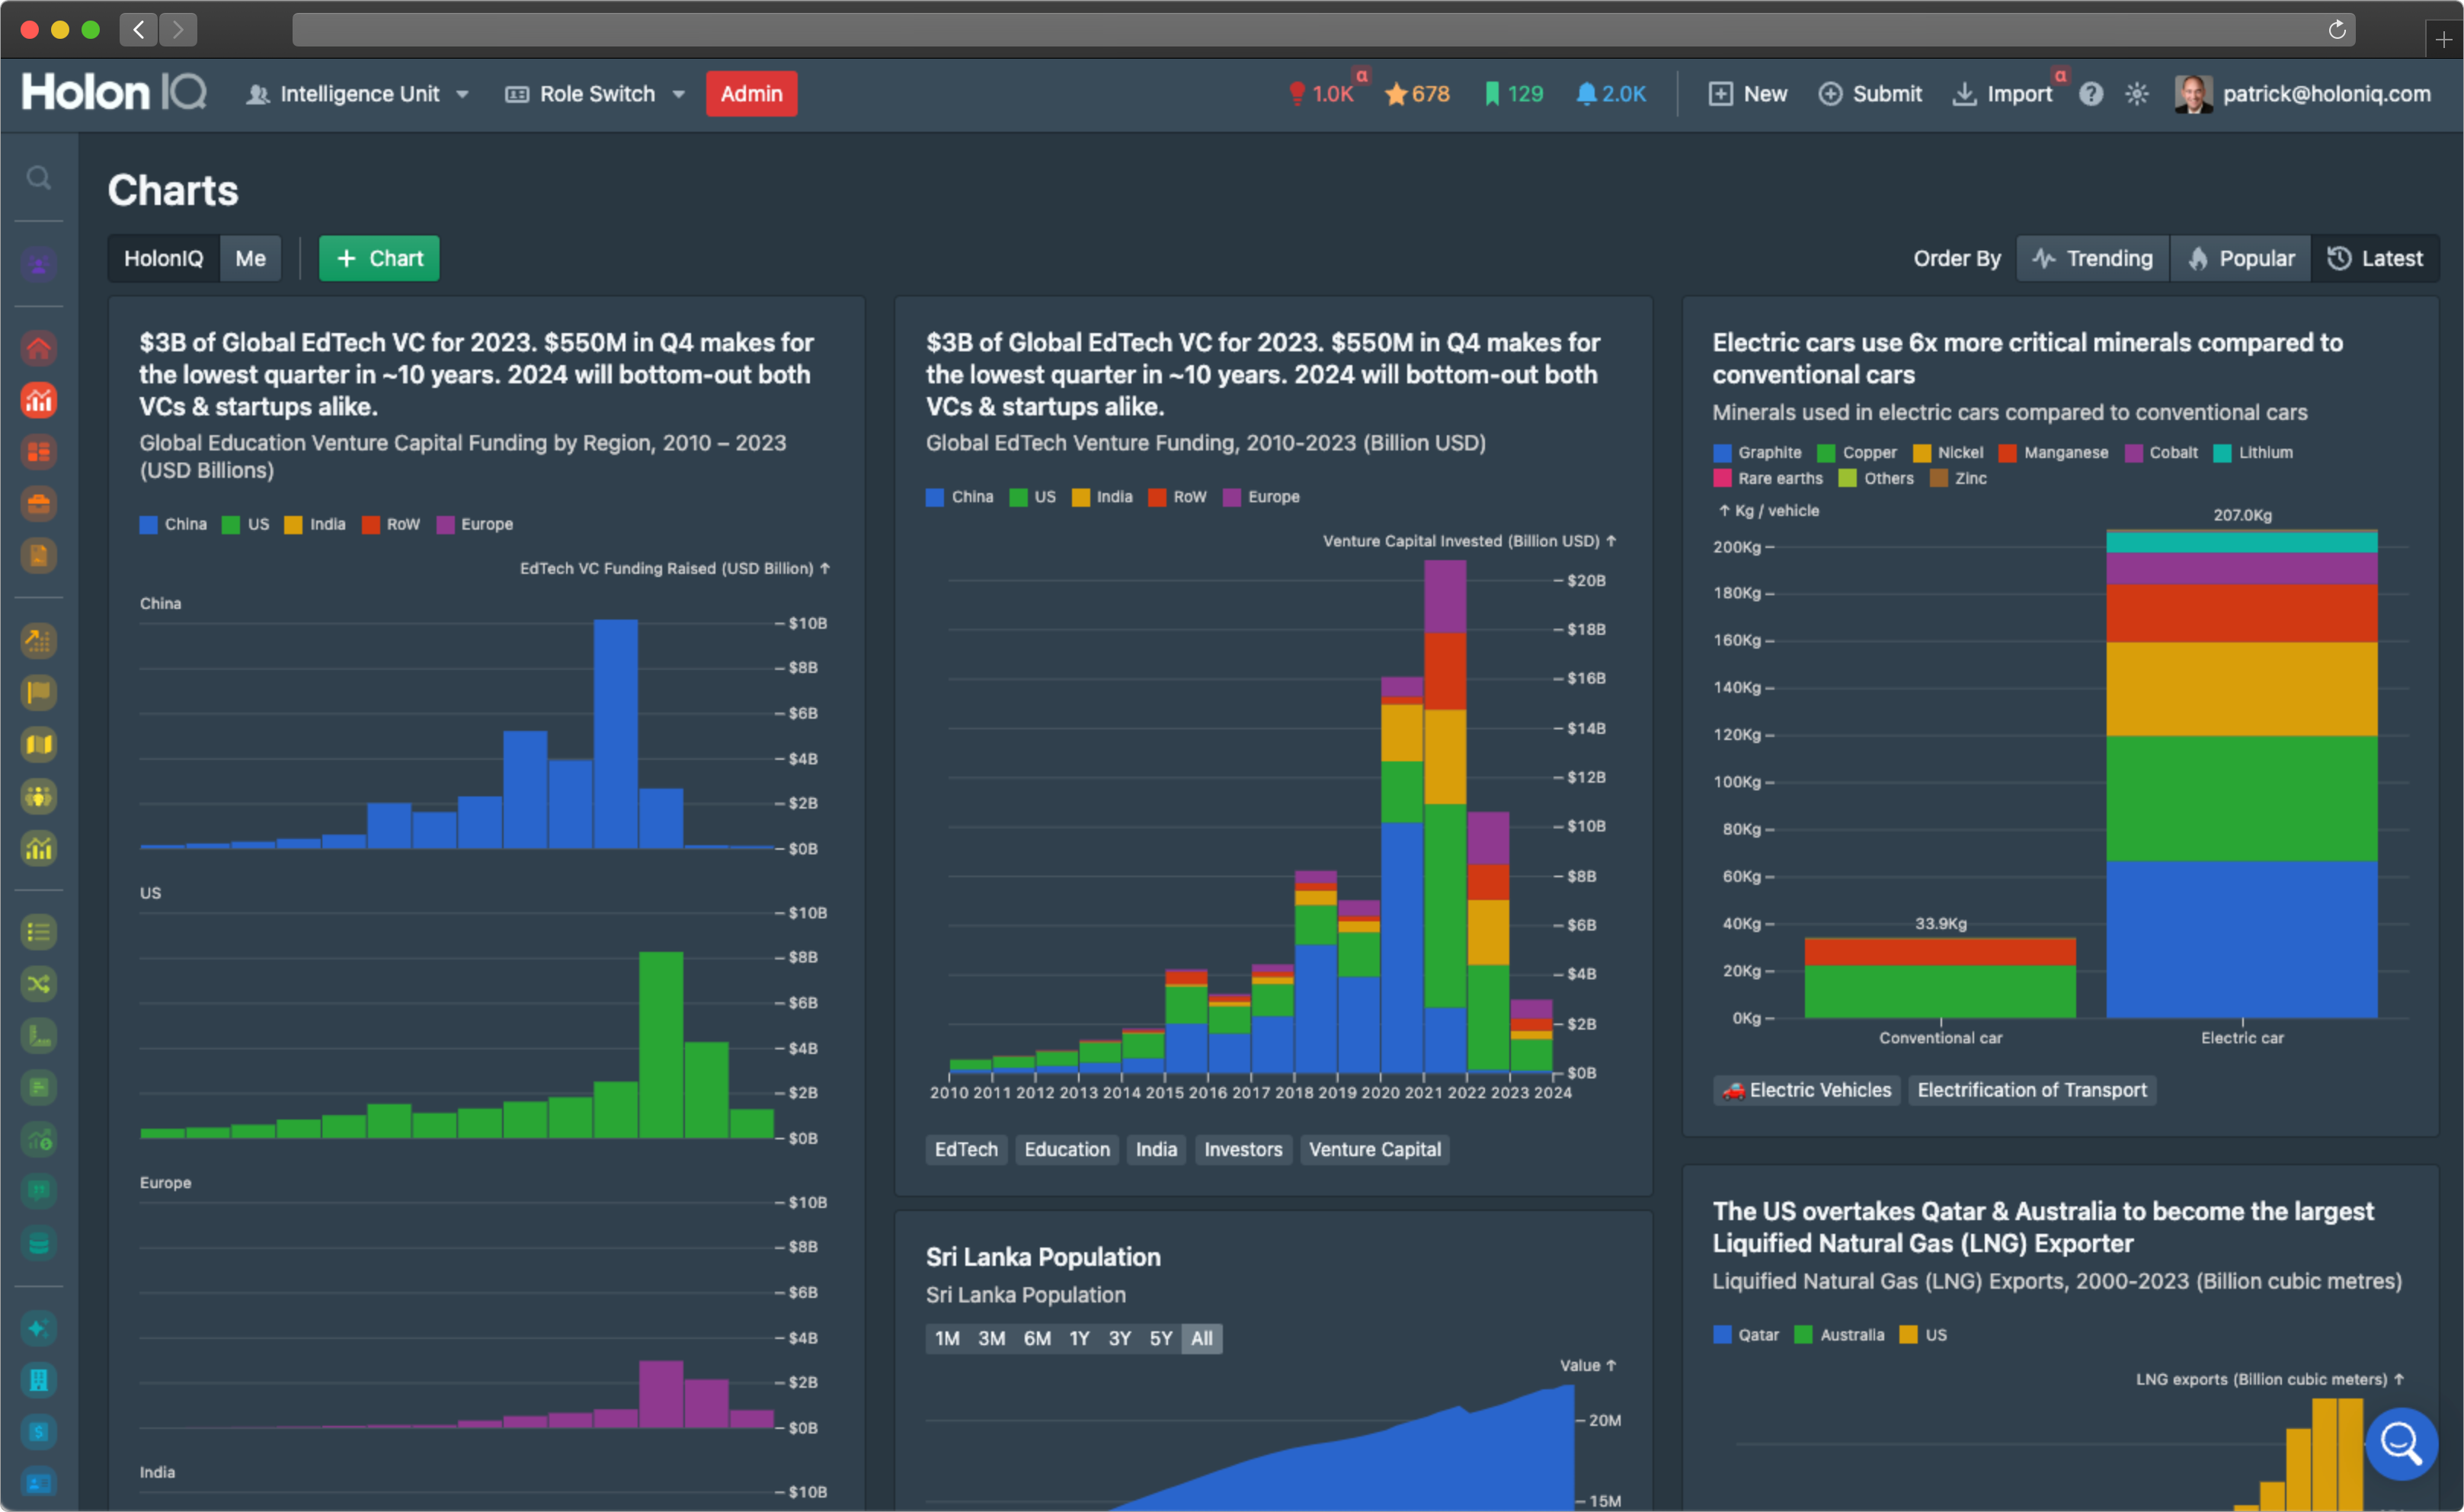Switch chart source to Me

(x=250, y=259)
